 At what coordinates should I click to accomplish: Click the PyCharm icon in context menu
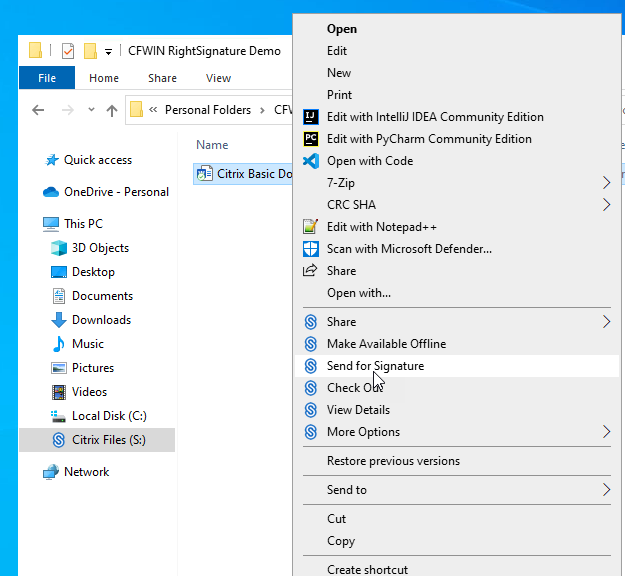coord(310,139)
